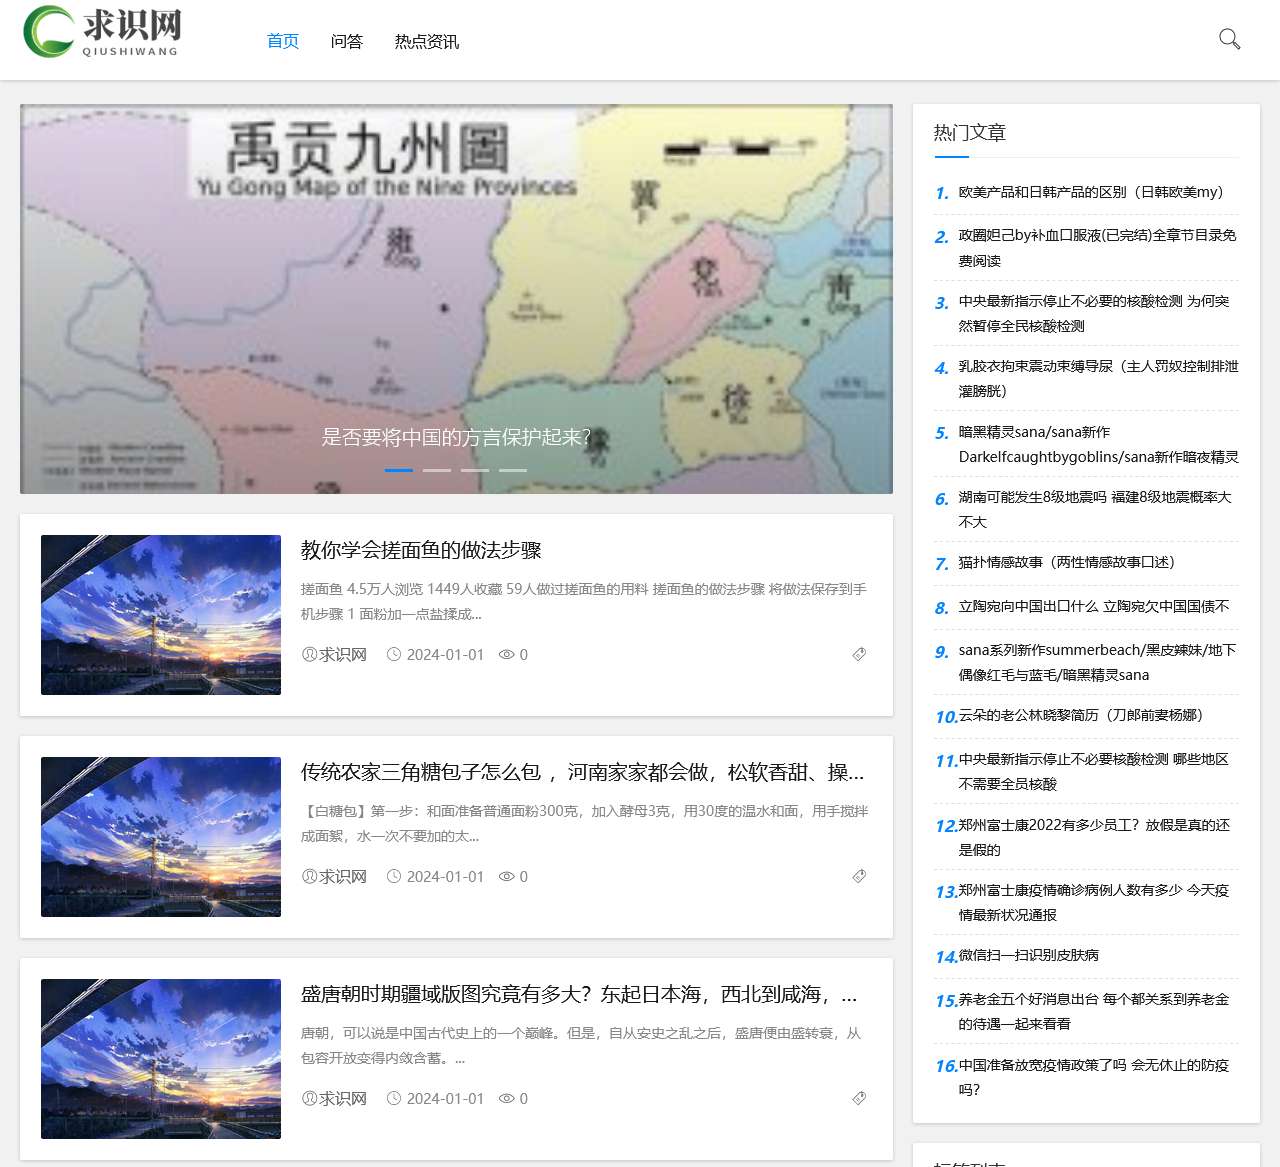
Task: Select the 首页 navigation item
Action: [281, 41]
